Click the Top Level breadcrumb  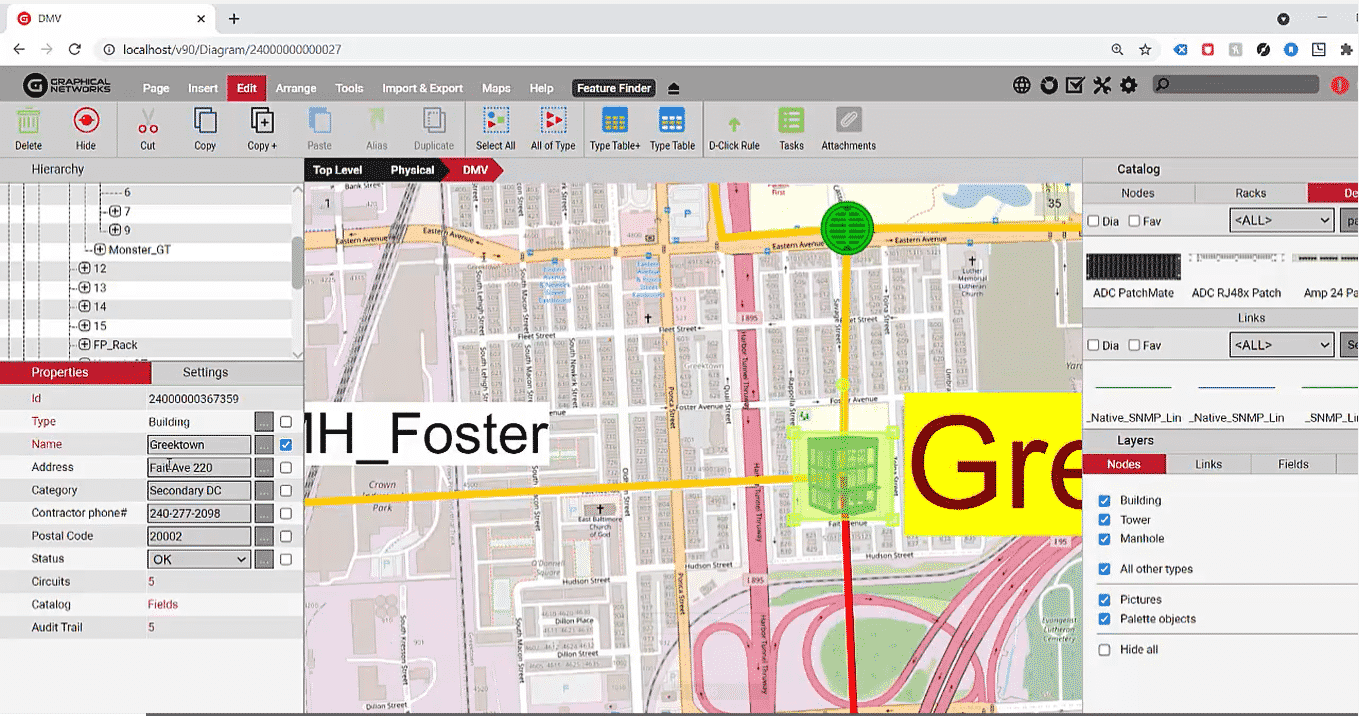337,170
